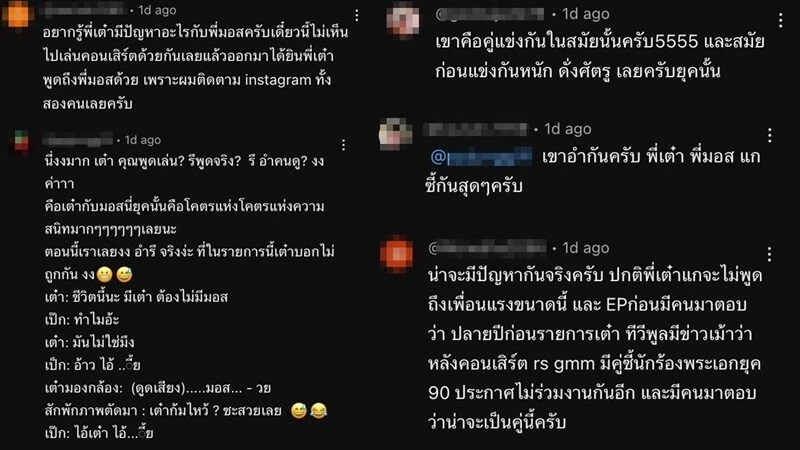Viewport: 800px width, 450px height.
Task: Open three-dot menu on comment เขาคือคู่แข่งกัน
Action: pyautogui.click(x=781, y=20)
